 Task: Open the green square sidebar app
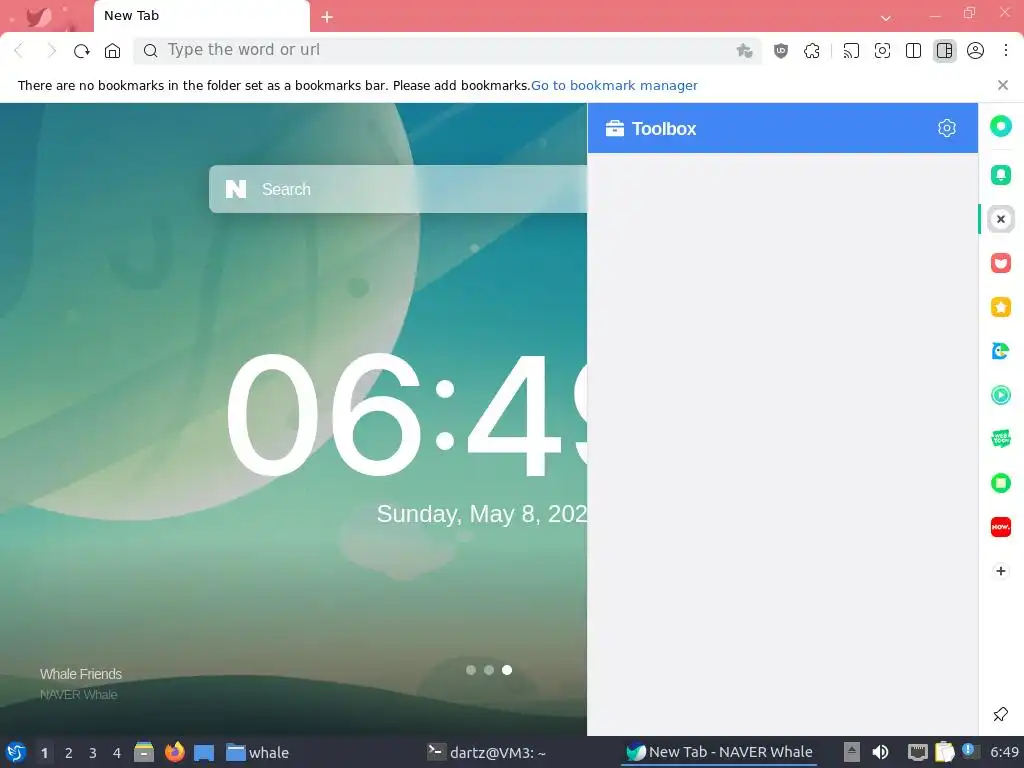pos(1000,483)
